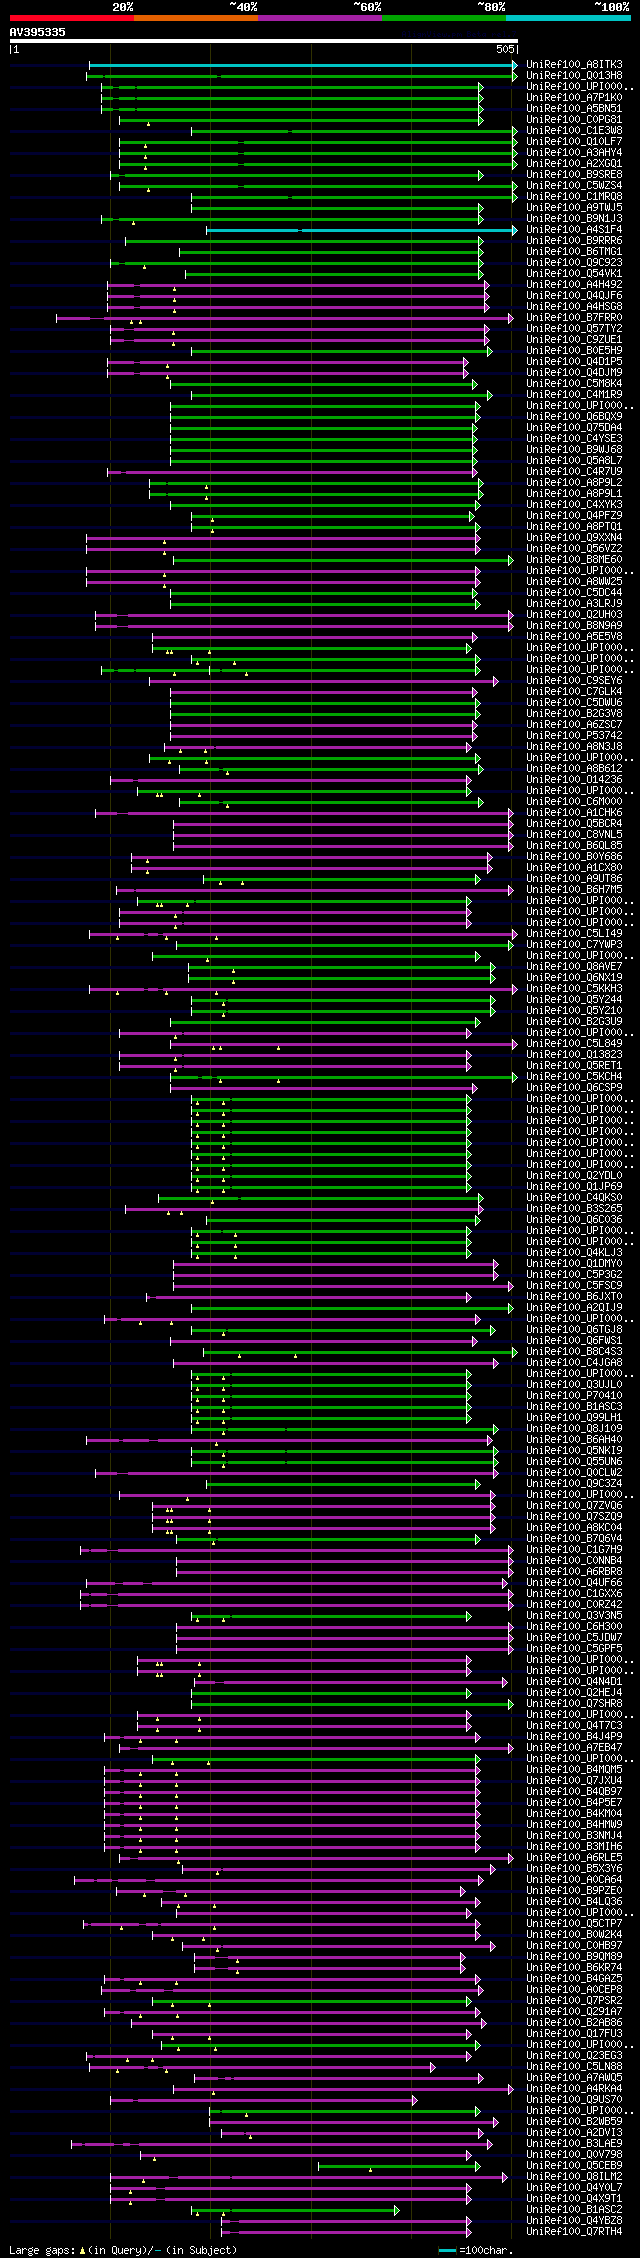Select hit UniRef100_C0HB97

point(574,1946)
